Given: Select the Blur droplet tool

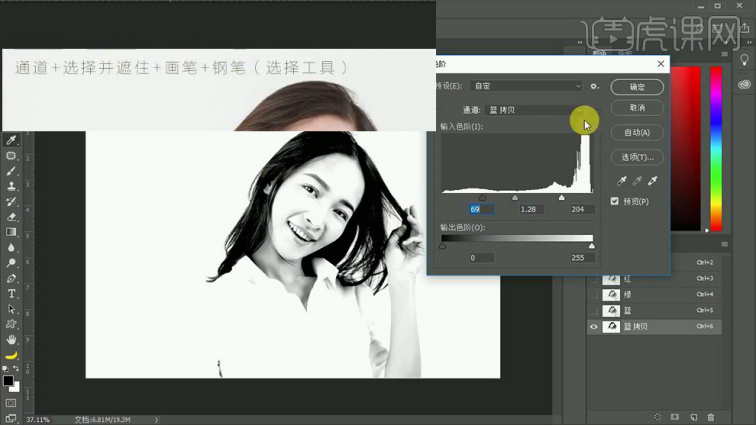Looking at the screenshot, I should pos(11,248).
